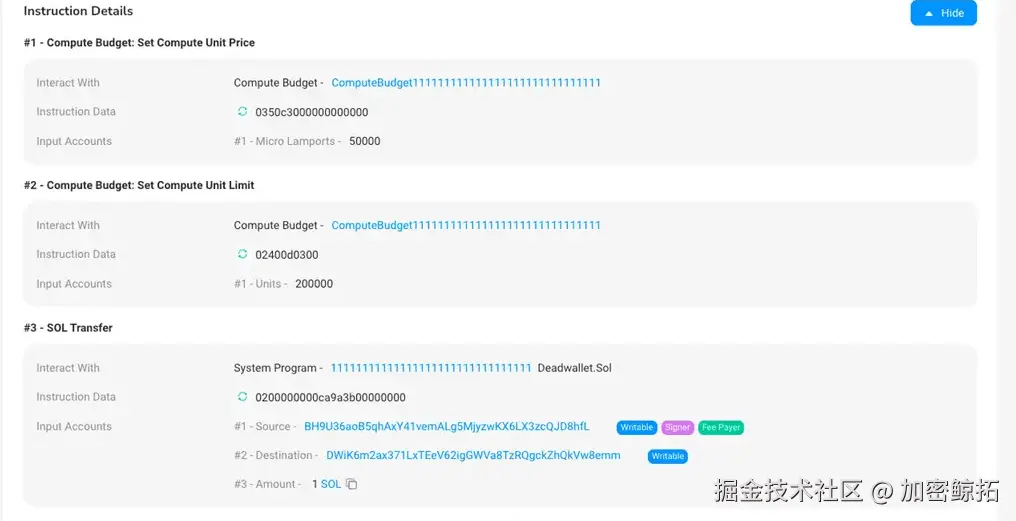Click the Fee Payer badge
Image resolution: width=1016 pixels, height=521 pixels.
click(721, 428)
